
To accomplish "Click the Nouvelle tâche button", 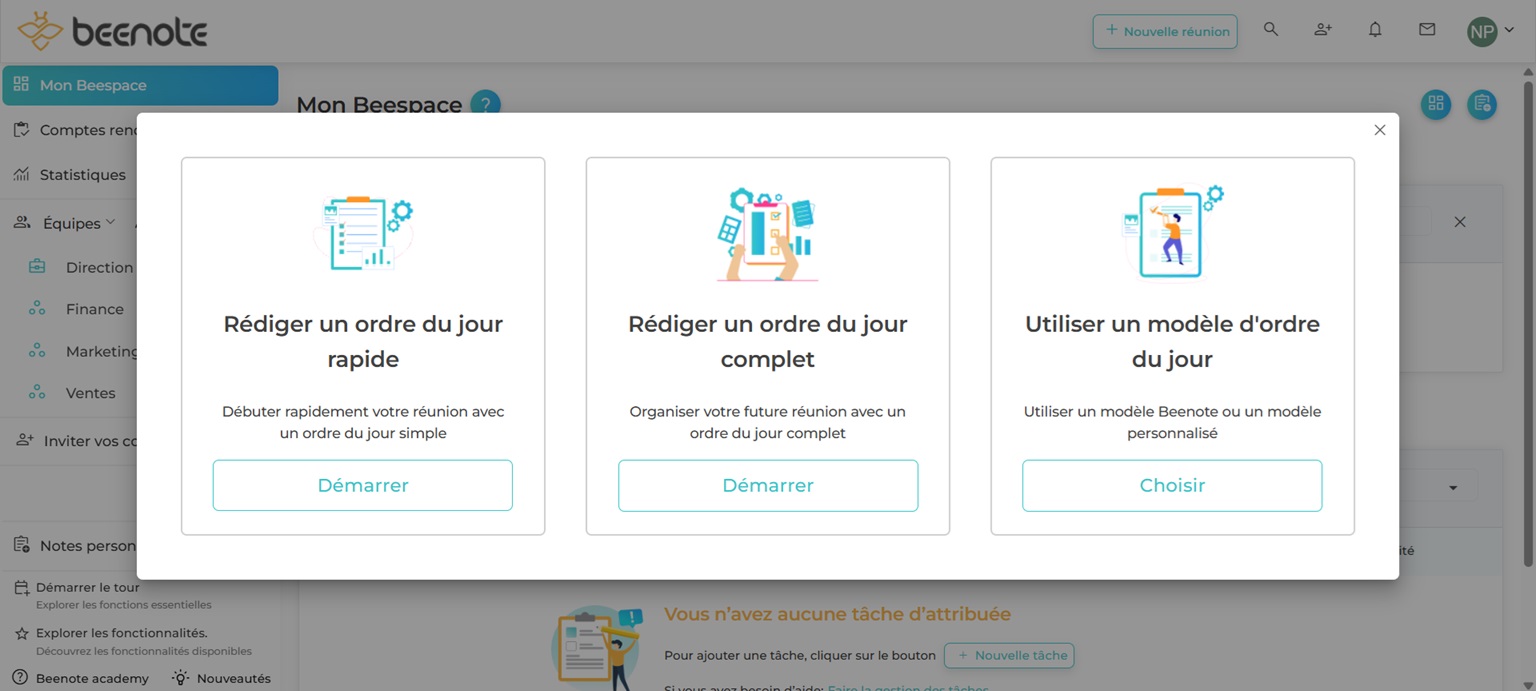I will pyautogui.click(x=1009, y=655).
